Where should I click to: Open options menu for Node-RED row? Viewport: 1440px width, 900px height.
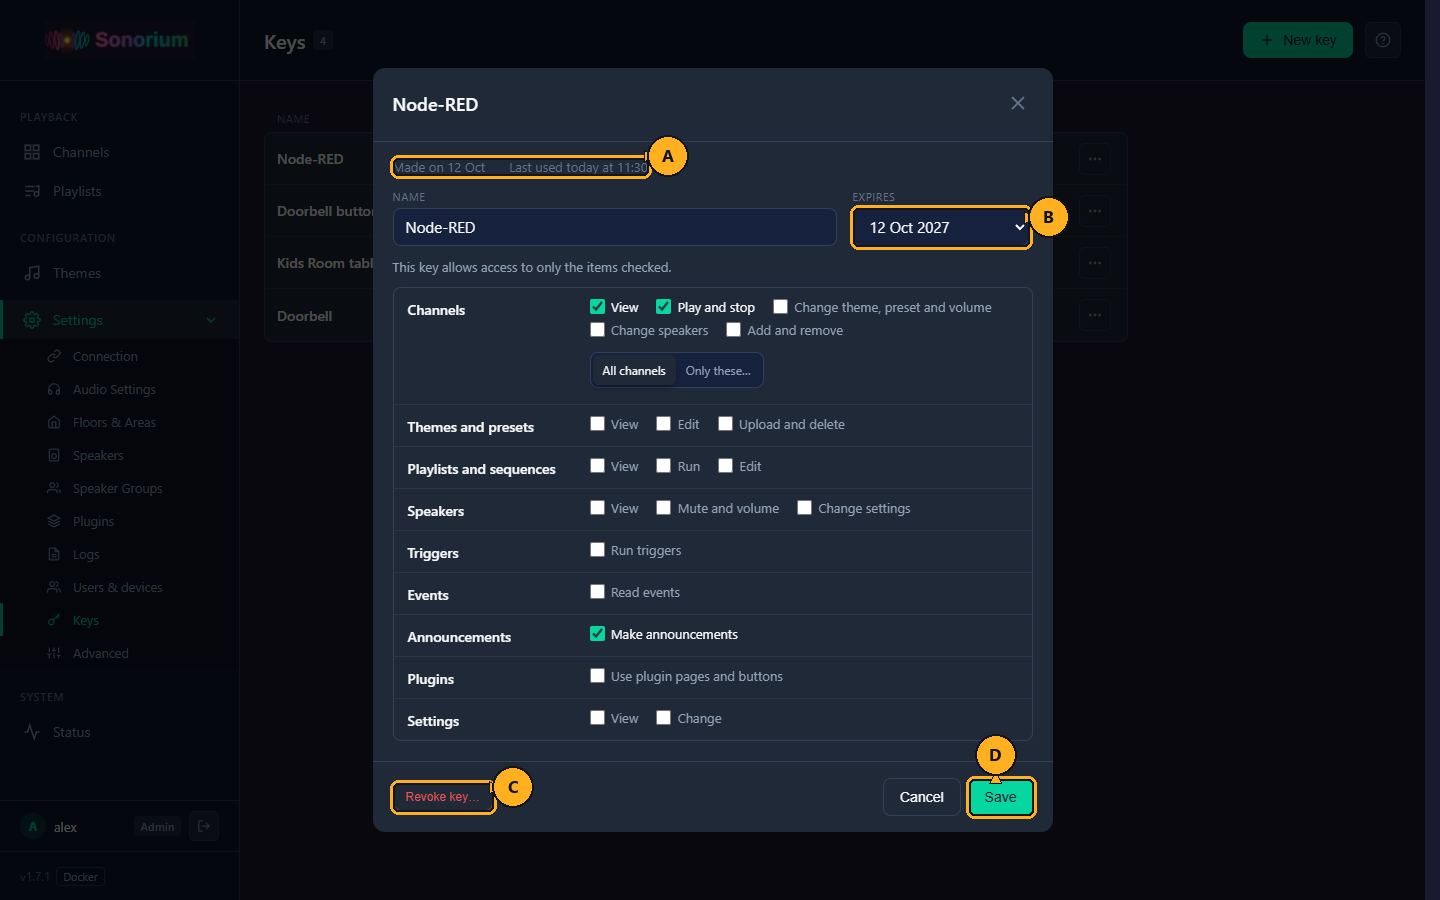tap(1095, 159)
